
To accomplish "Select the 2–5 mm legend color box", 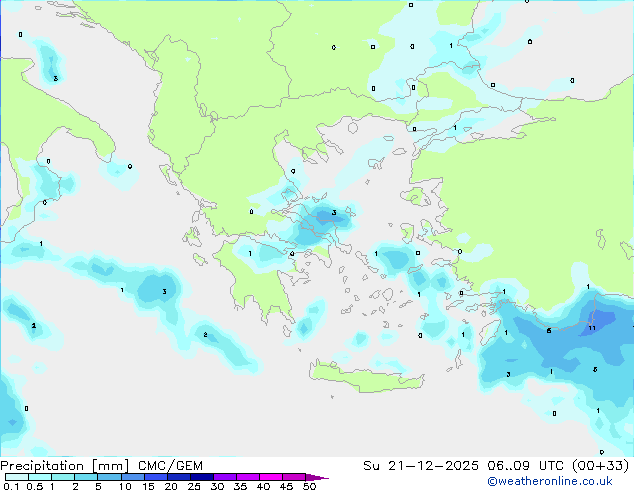I will (x=86, y=477).
